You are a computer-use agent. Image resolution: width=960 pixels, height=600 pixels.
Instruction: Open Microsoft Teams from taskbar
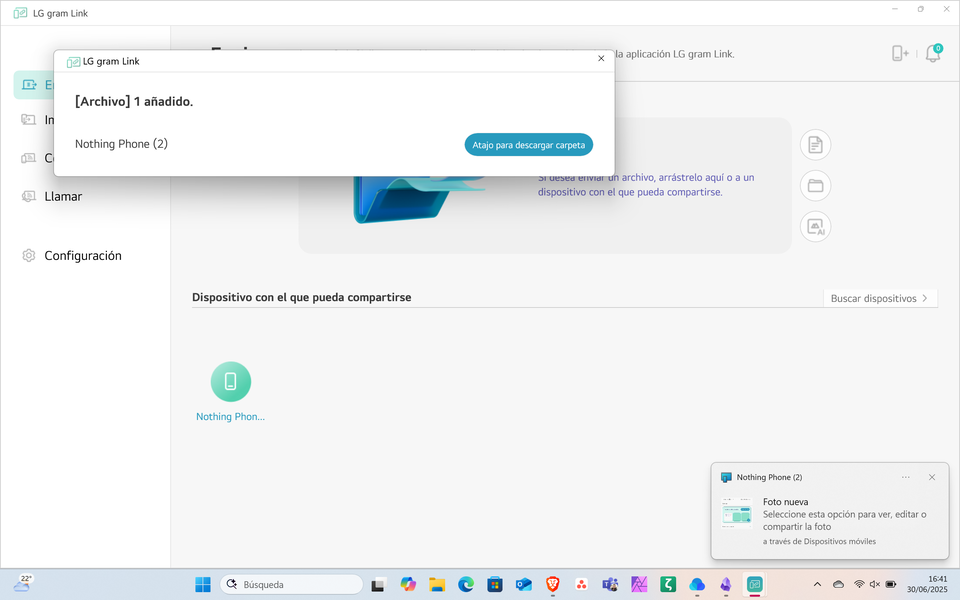(610, 585)
